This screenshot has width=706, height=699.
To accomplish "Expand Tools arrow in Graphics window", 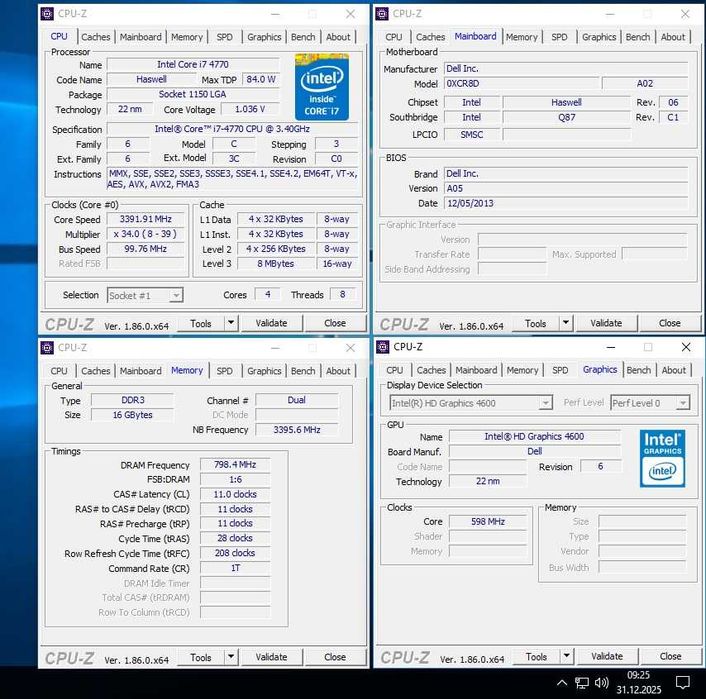I will click(x=566, y=656).
